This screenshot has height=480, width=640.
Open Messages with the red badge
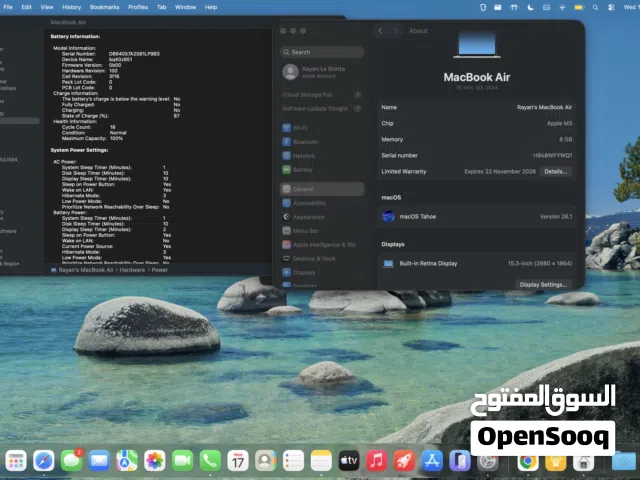71,461
